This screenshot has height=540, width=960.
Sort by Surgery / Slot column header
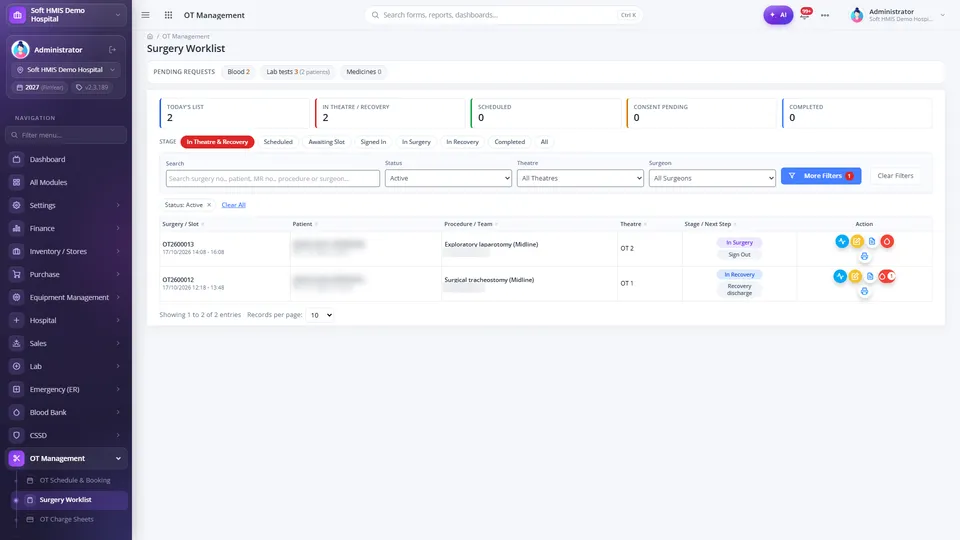pyautogui.click(x=183, y=224)
